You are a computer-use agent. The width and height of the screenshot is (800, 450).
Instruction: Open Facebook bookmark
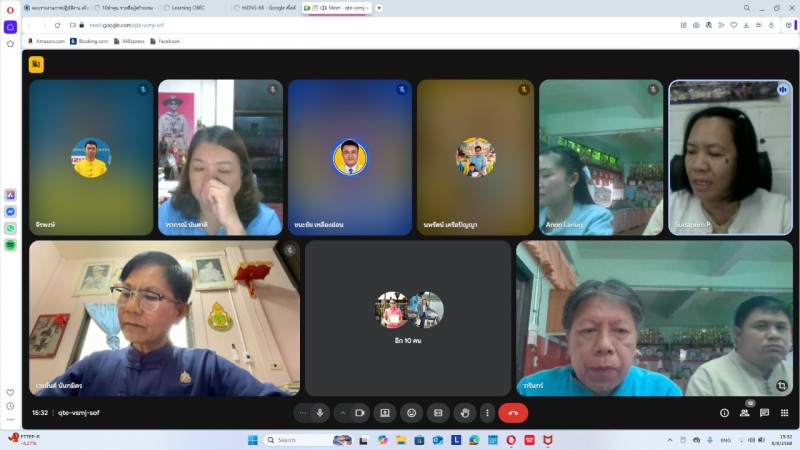click(x=165, y=41)
